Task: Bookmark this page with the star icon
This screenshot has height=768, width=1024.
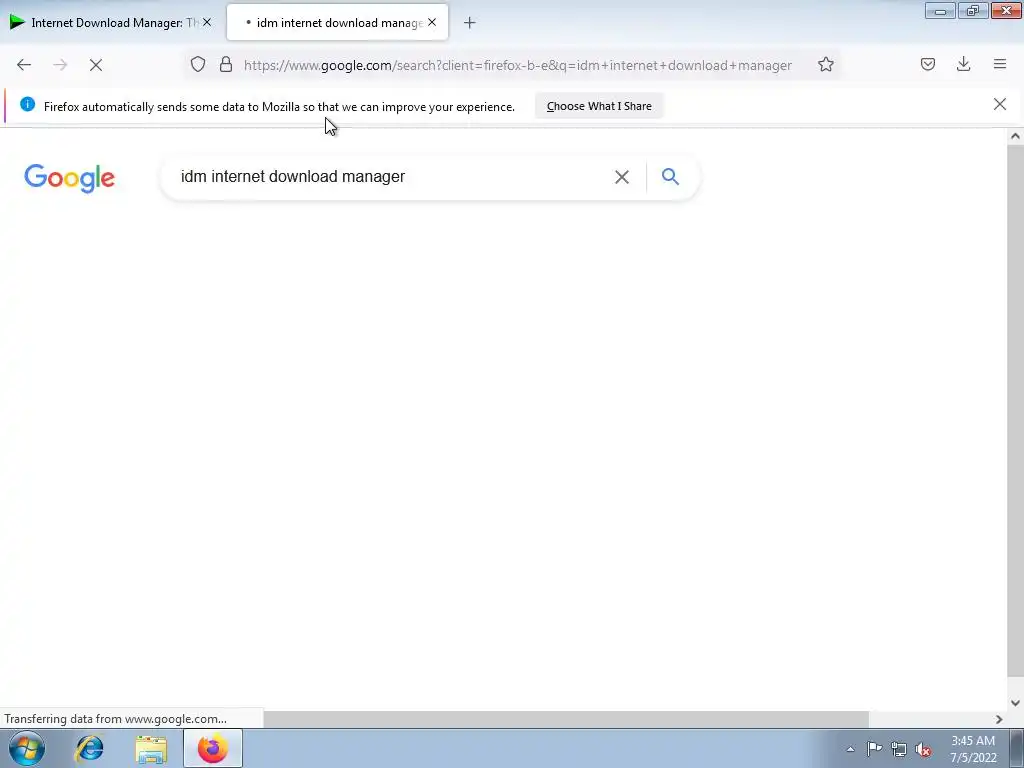Action: coord(825,64)
